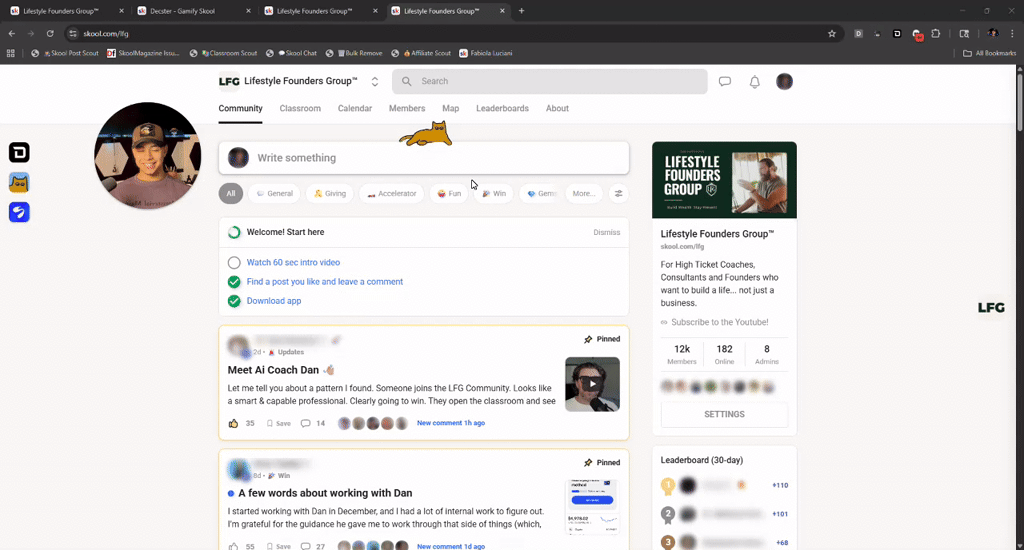
Task: Click the site info icon in address bar
Action: [x=72, y=33]
